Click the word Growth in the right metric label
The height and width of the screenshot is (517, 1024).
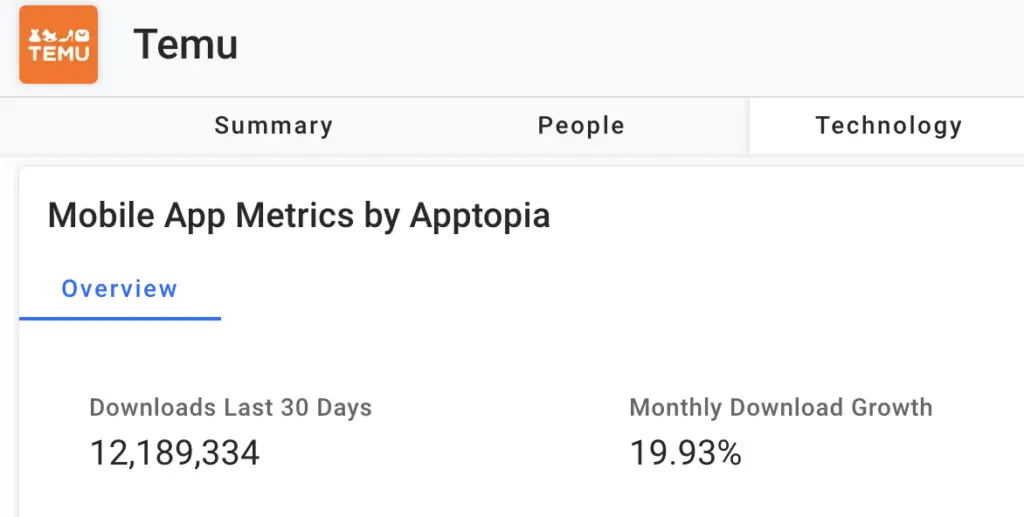pyautogui.click(x=892, y=408)
